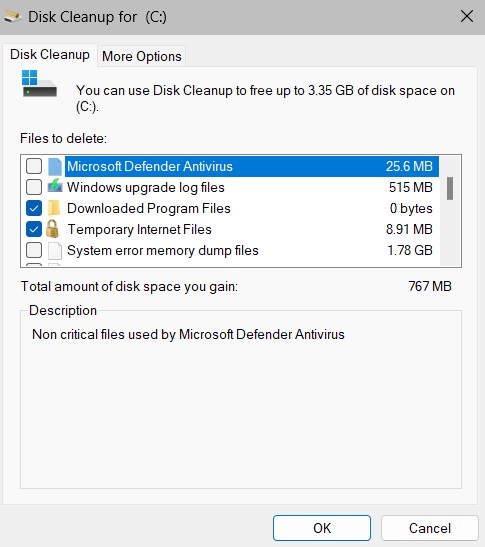
Task: Click the 25.6 MB size value
Action: 409,166
